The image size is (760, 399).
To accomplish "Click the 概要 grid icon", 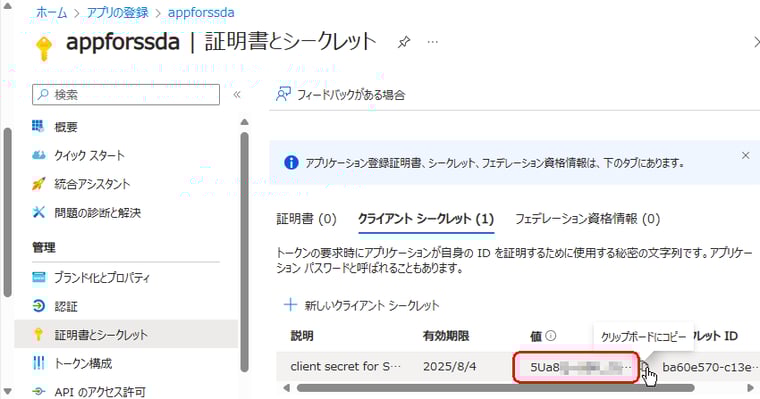I will pyautogui.click(x=38, y=126).
